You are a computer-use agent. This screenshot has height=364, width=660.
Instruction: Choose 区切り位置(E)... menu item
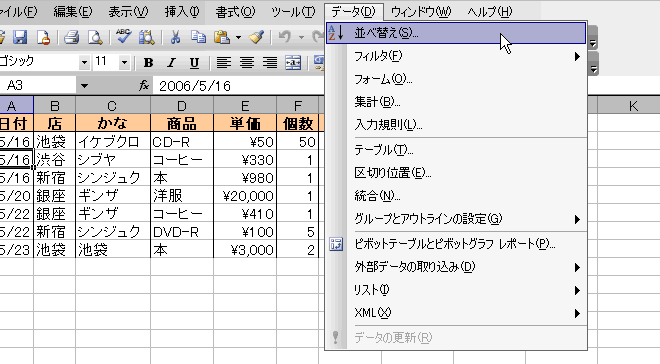click(456, 173)
